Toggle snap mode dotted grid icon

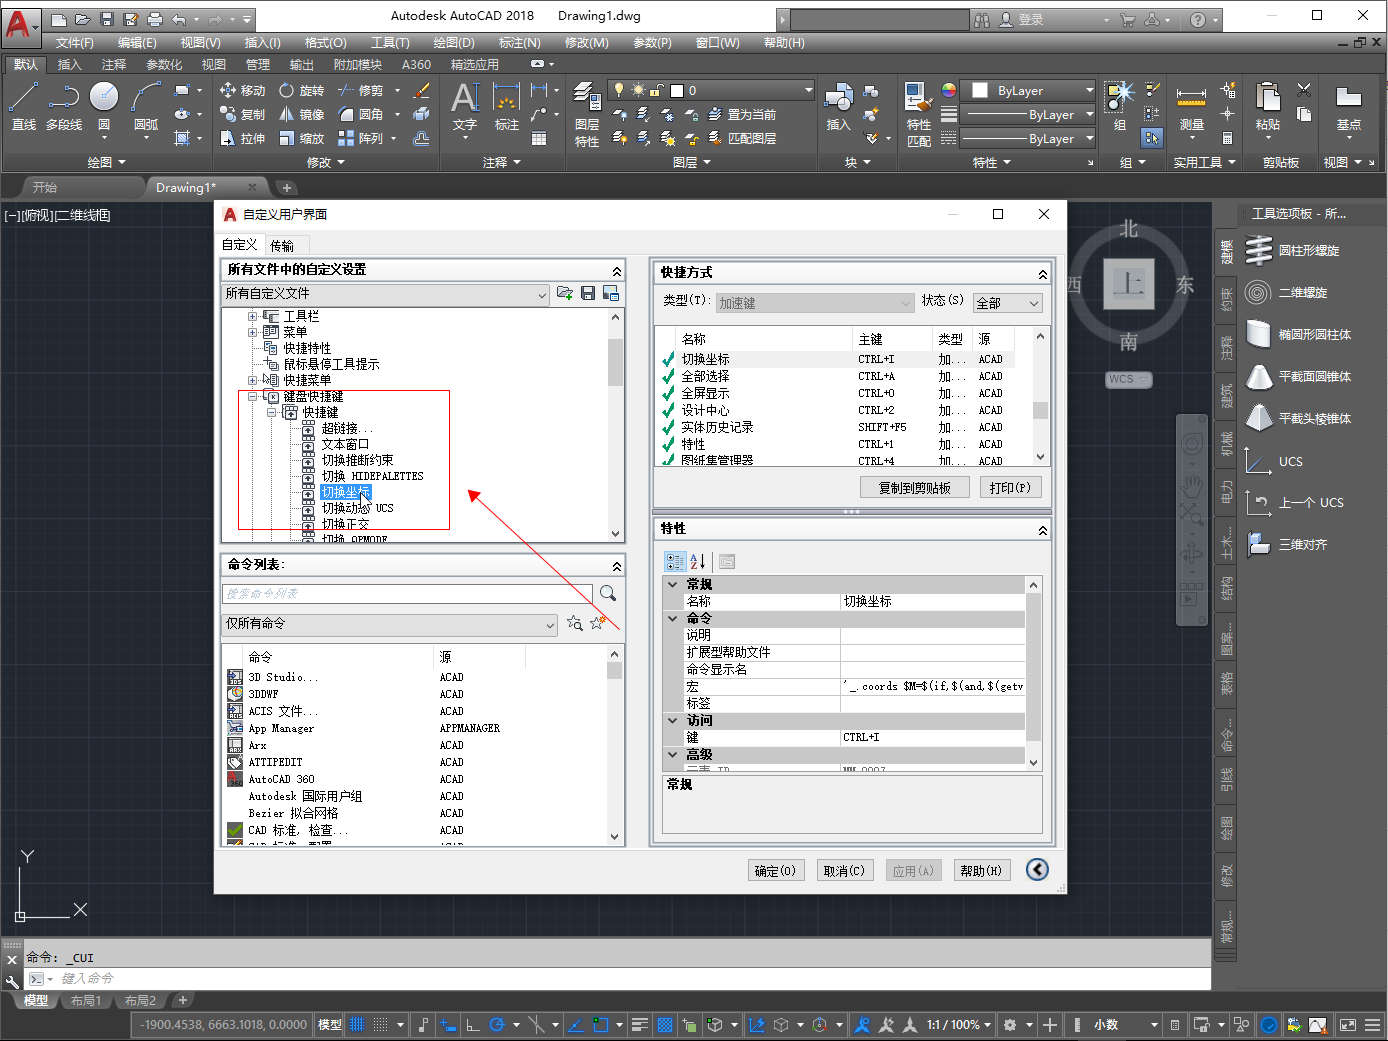tap(381, 1024)
